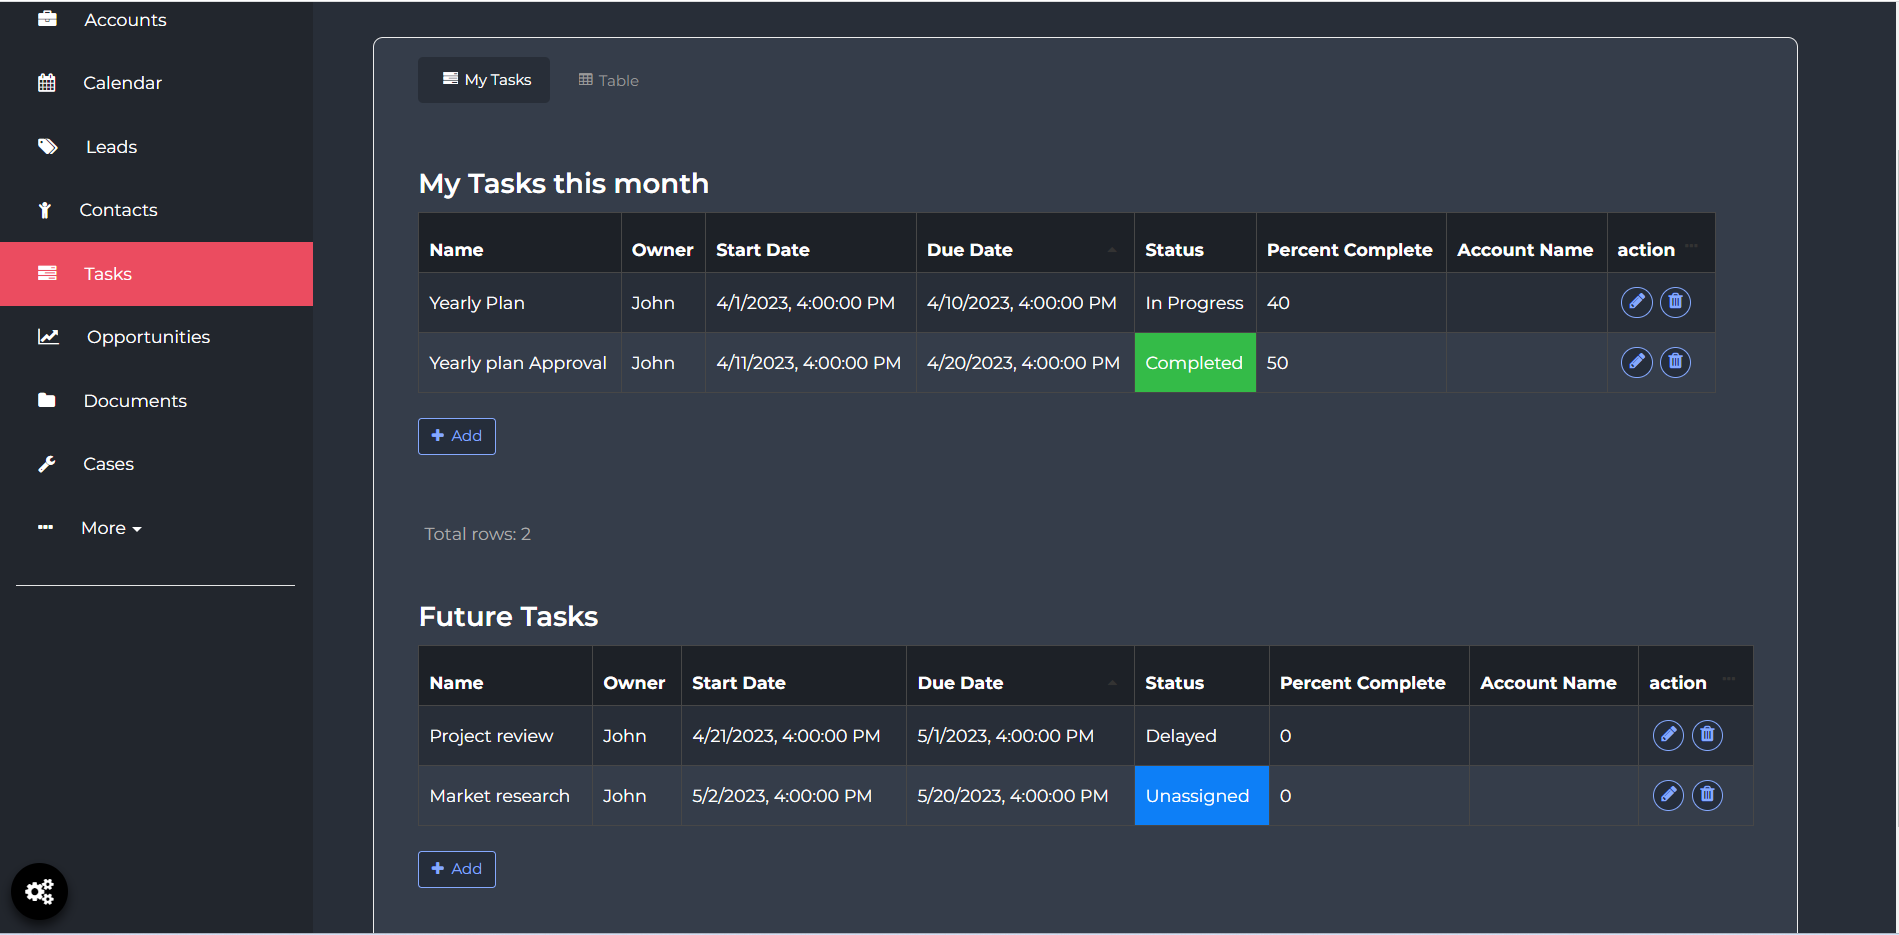Select the highlighted Tasks menu item
The height and width of the screenshot is (935, 1899).
156,274
